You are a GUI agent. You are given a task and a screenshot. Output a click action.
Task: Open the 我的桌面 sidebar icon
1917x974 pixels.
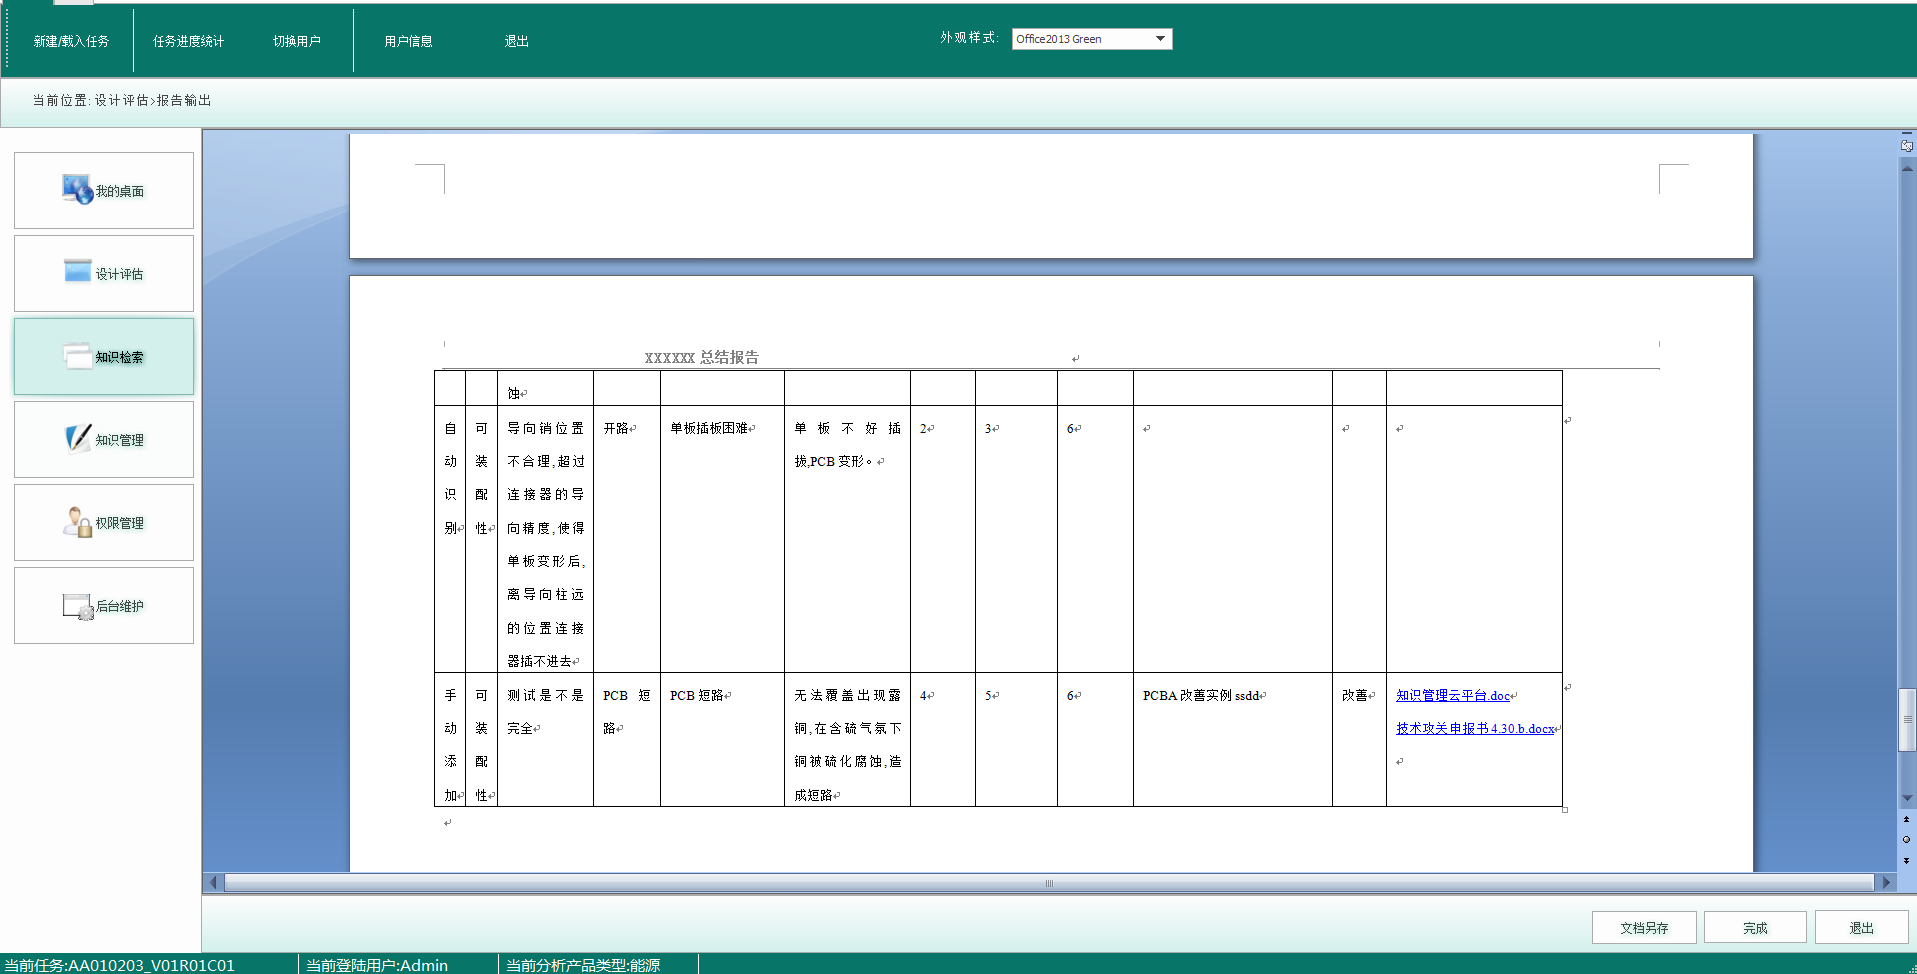(x=77, y=189)
